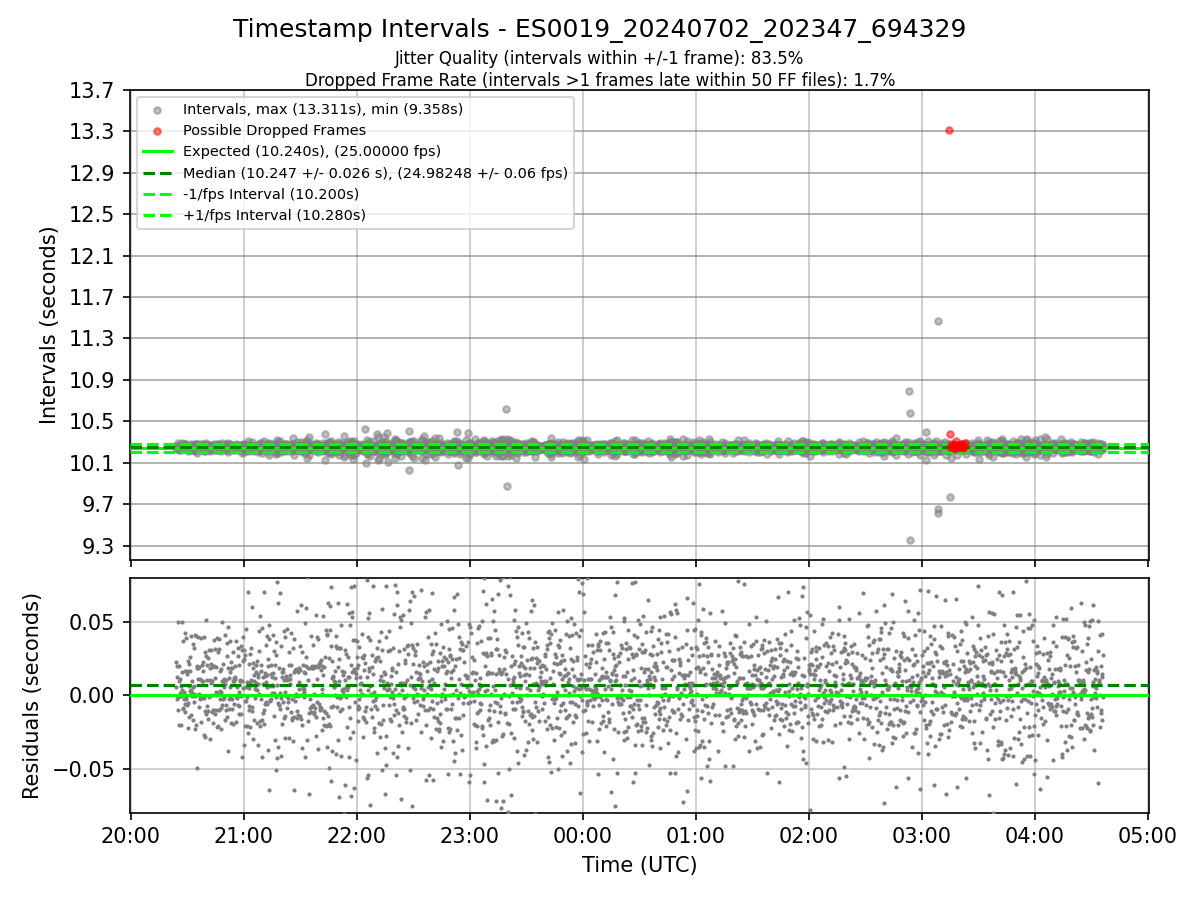Image resolution: width=1200 pixels, height=900 pixels.
Task: Click the 'Residuals (seconds)' y-axis label
Action: (x=31, y=695)
